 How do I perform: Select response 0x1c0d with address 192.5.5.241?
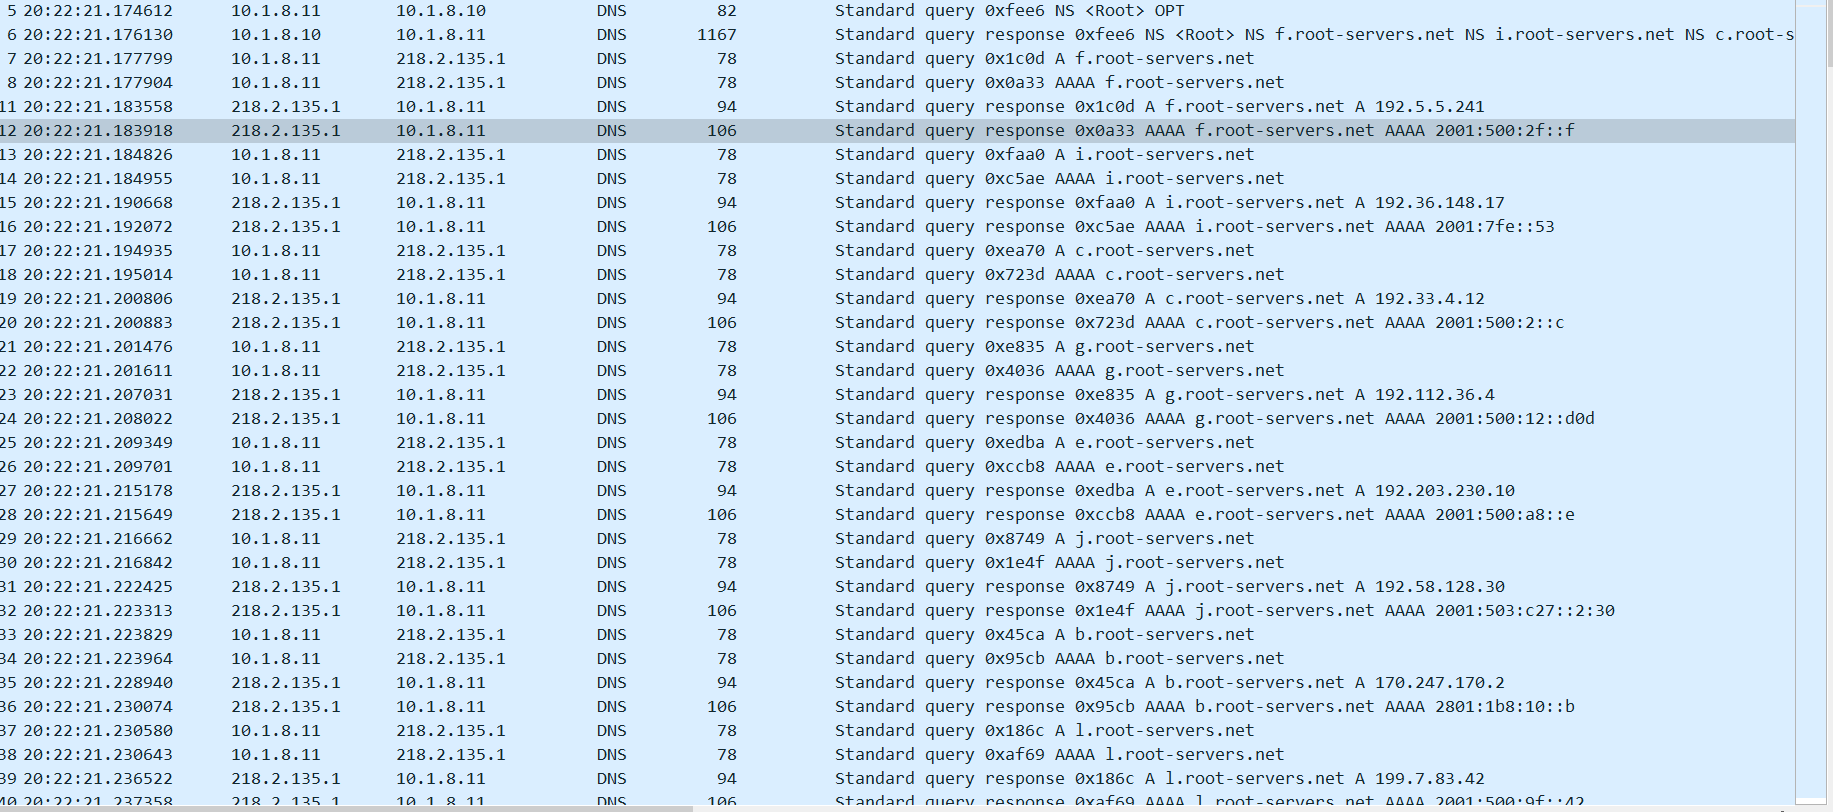point(897,107)
